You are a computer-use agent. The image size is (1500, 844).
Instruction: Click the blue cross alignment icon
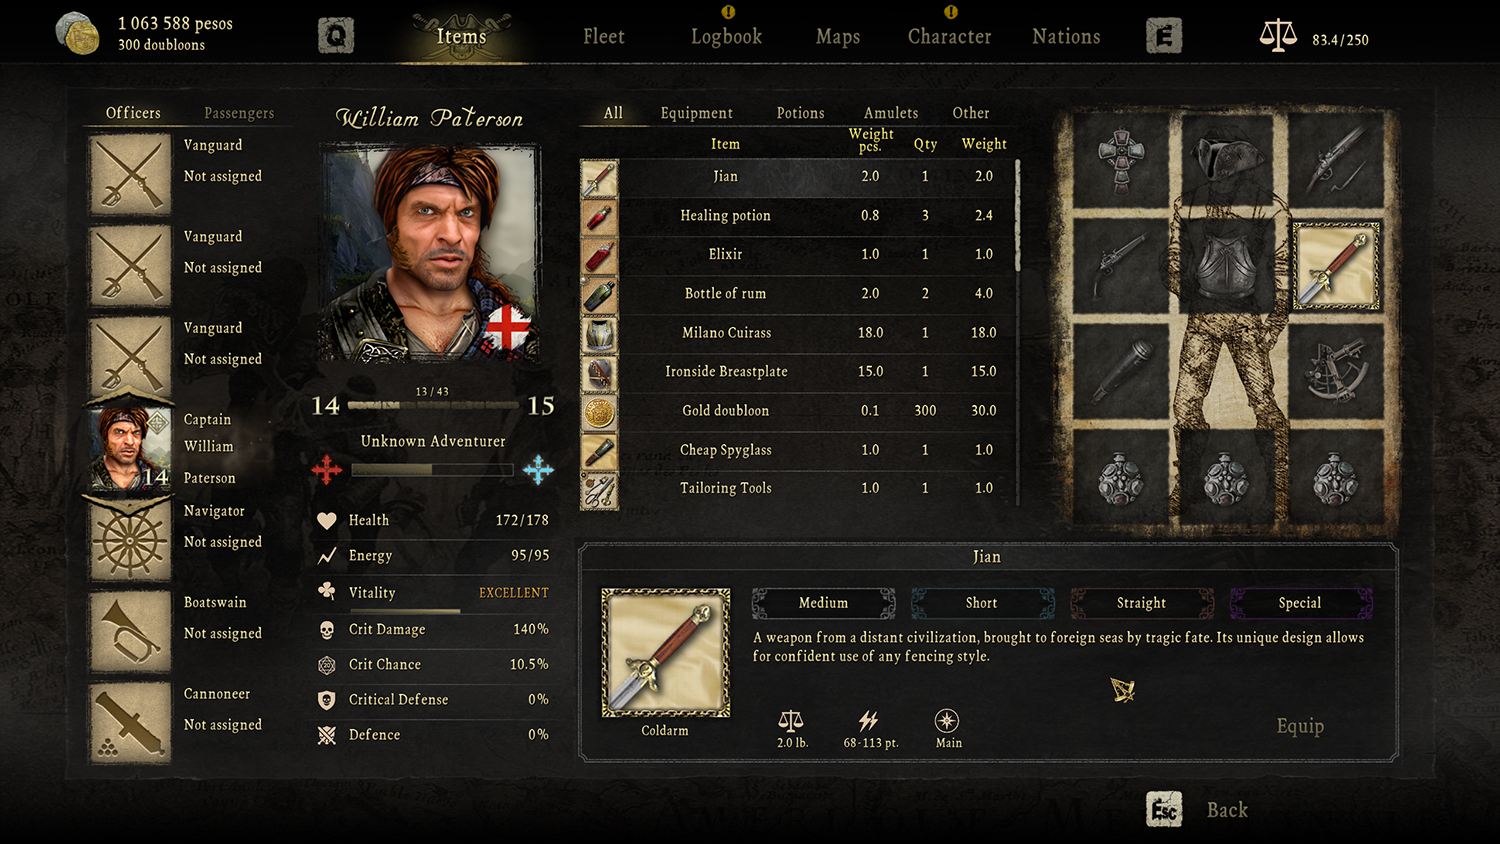[x=538, y=469]
